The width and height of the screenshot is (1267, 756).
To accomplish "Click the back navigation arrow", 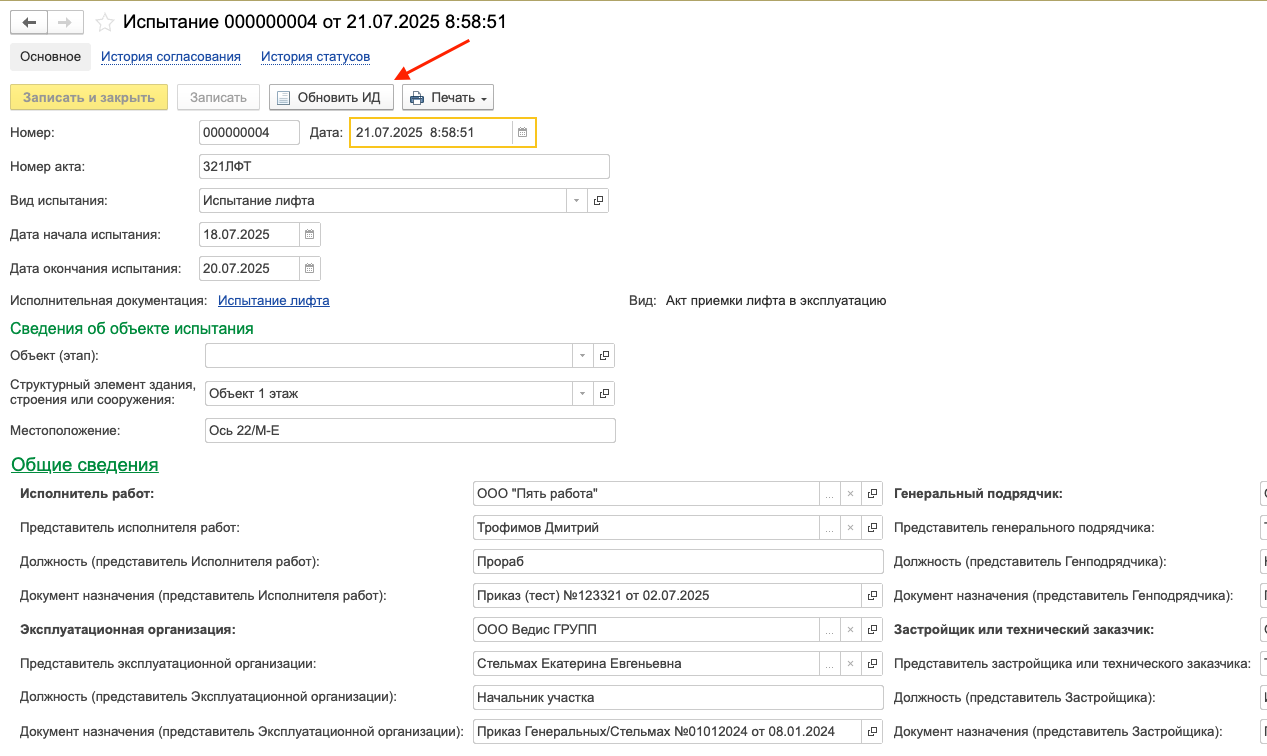I will click(29, 22).
